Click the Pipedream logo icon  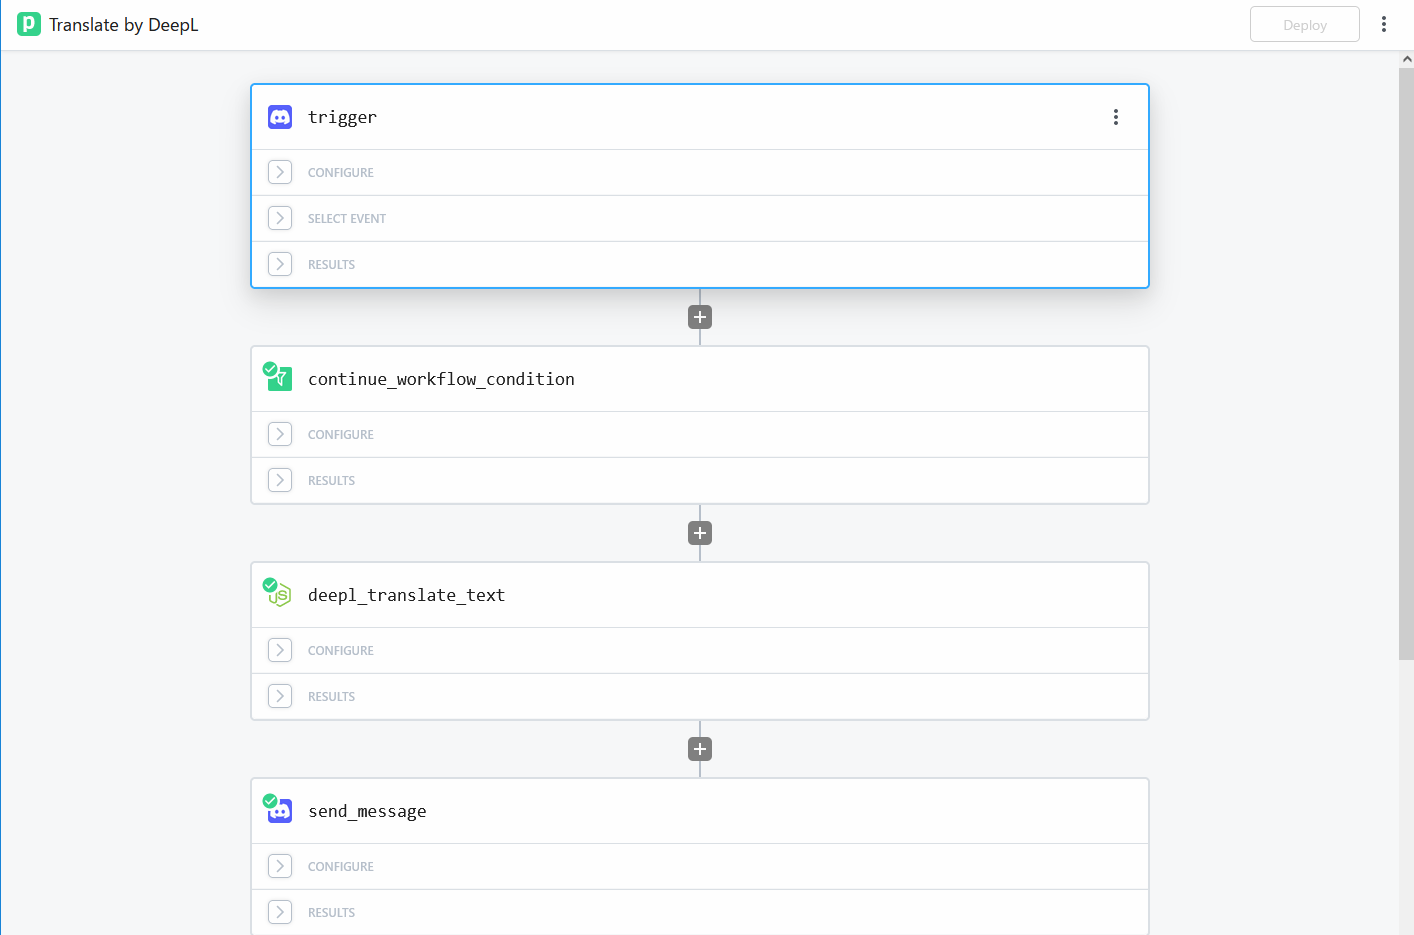pos(29,24)
